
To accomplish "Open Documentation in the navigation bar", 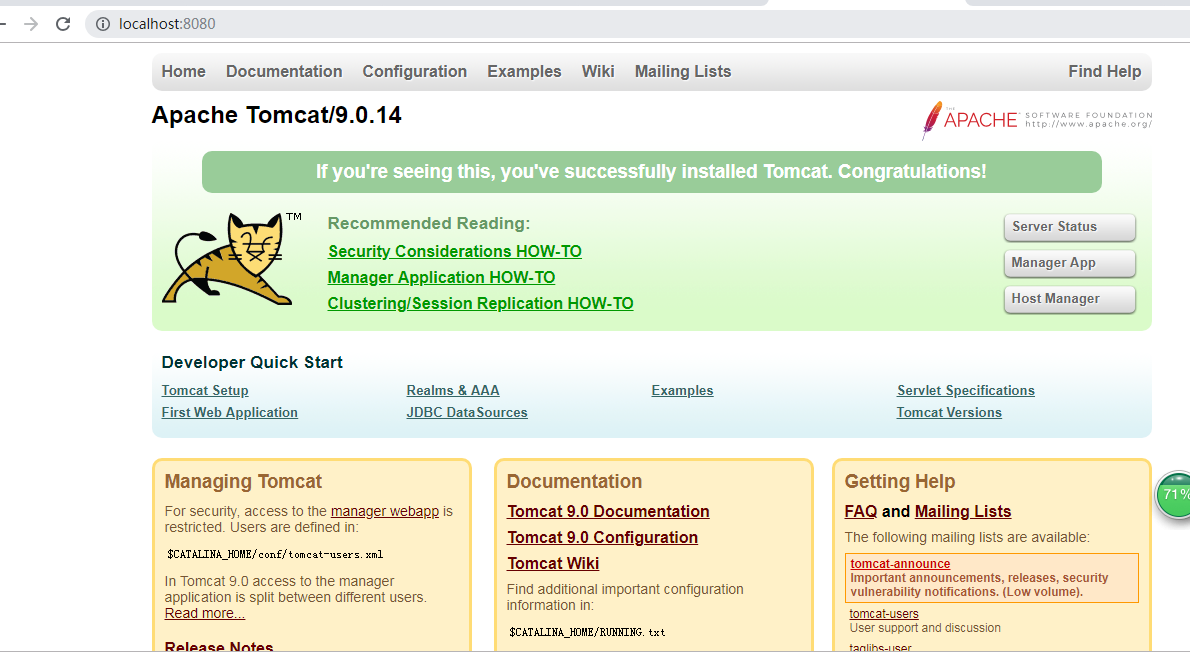I will 284,71.
